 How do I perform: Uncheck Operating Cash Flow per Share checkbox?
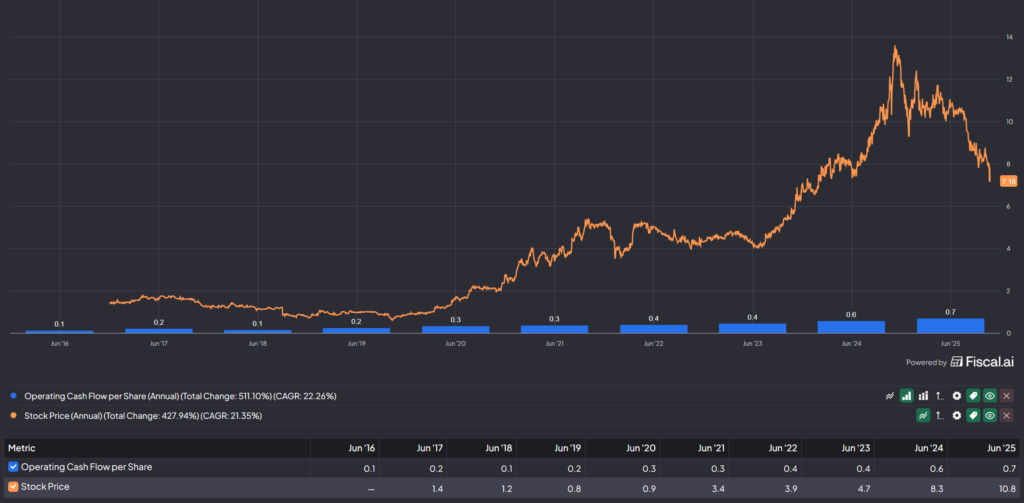[13, 466]
